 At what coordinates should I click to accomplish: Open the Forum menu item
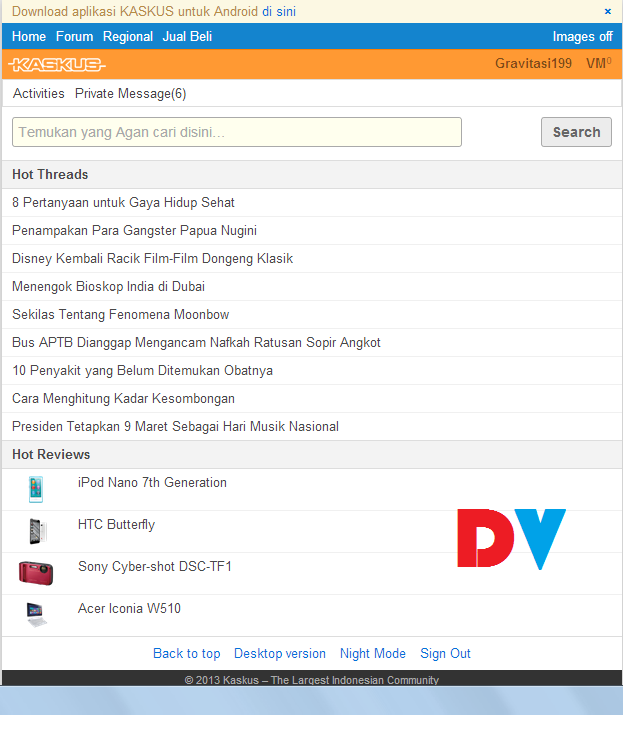[x=74, y=36]
